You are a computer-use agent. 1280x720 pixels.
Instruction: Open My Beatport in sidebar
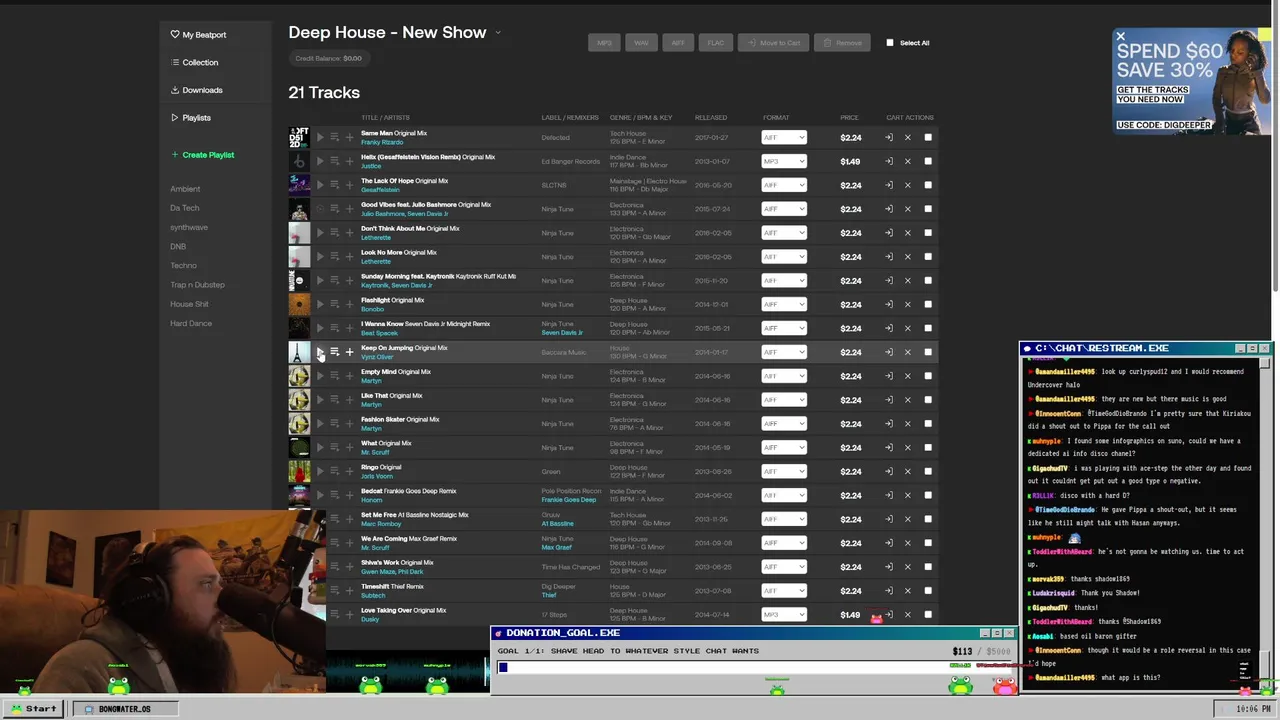click(x=198, y=35)
